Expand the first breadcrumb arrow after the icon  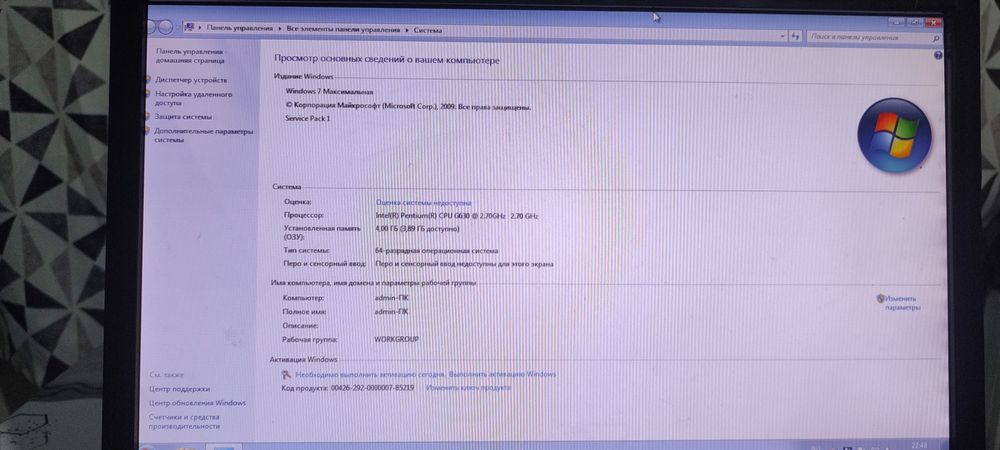200,28
